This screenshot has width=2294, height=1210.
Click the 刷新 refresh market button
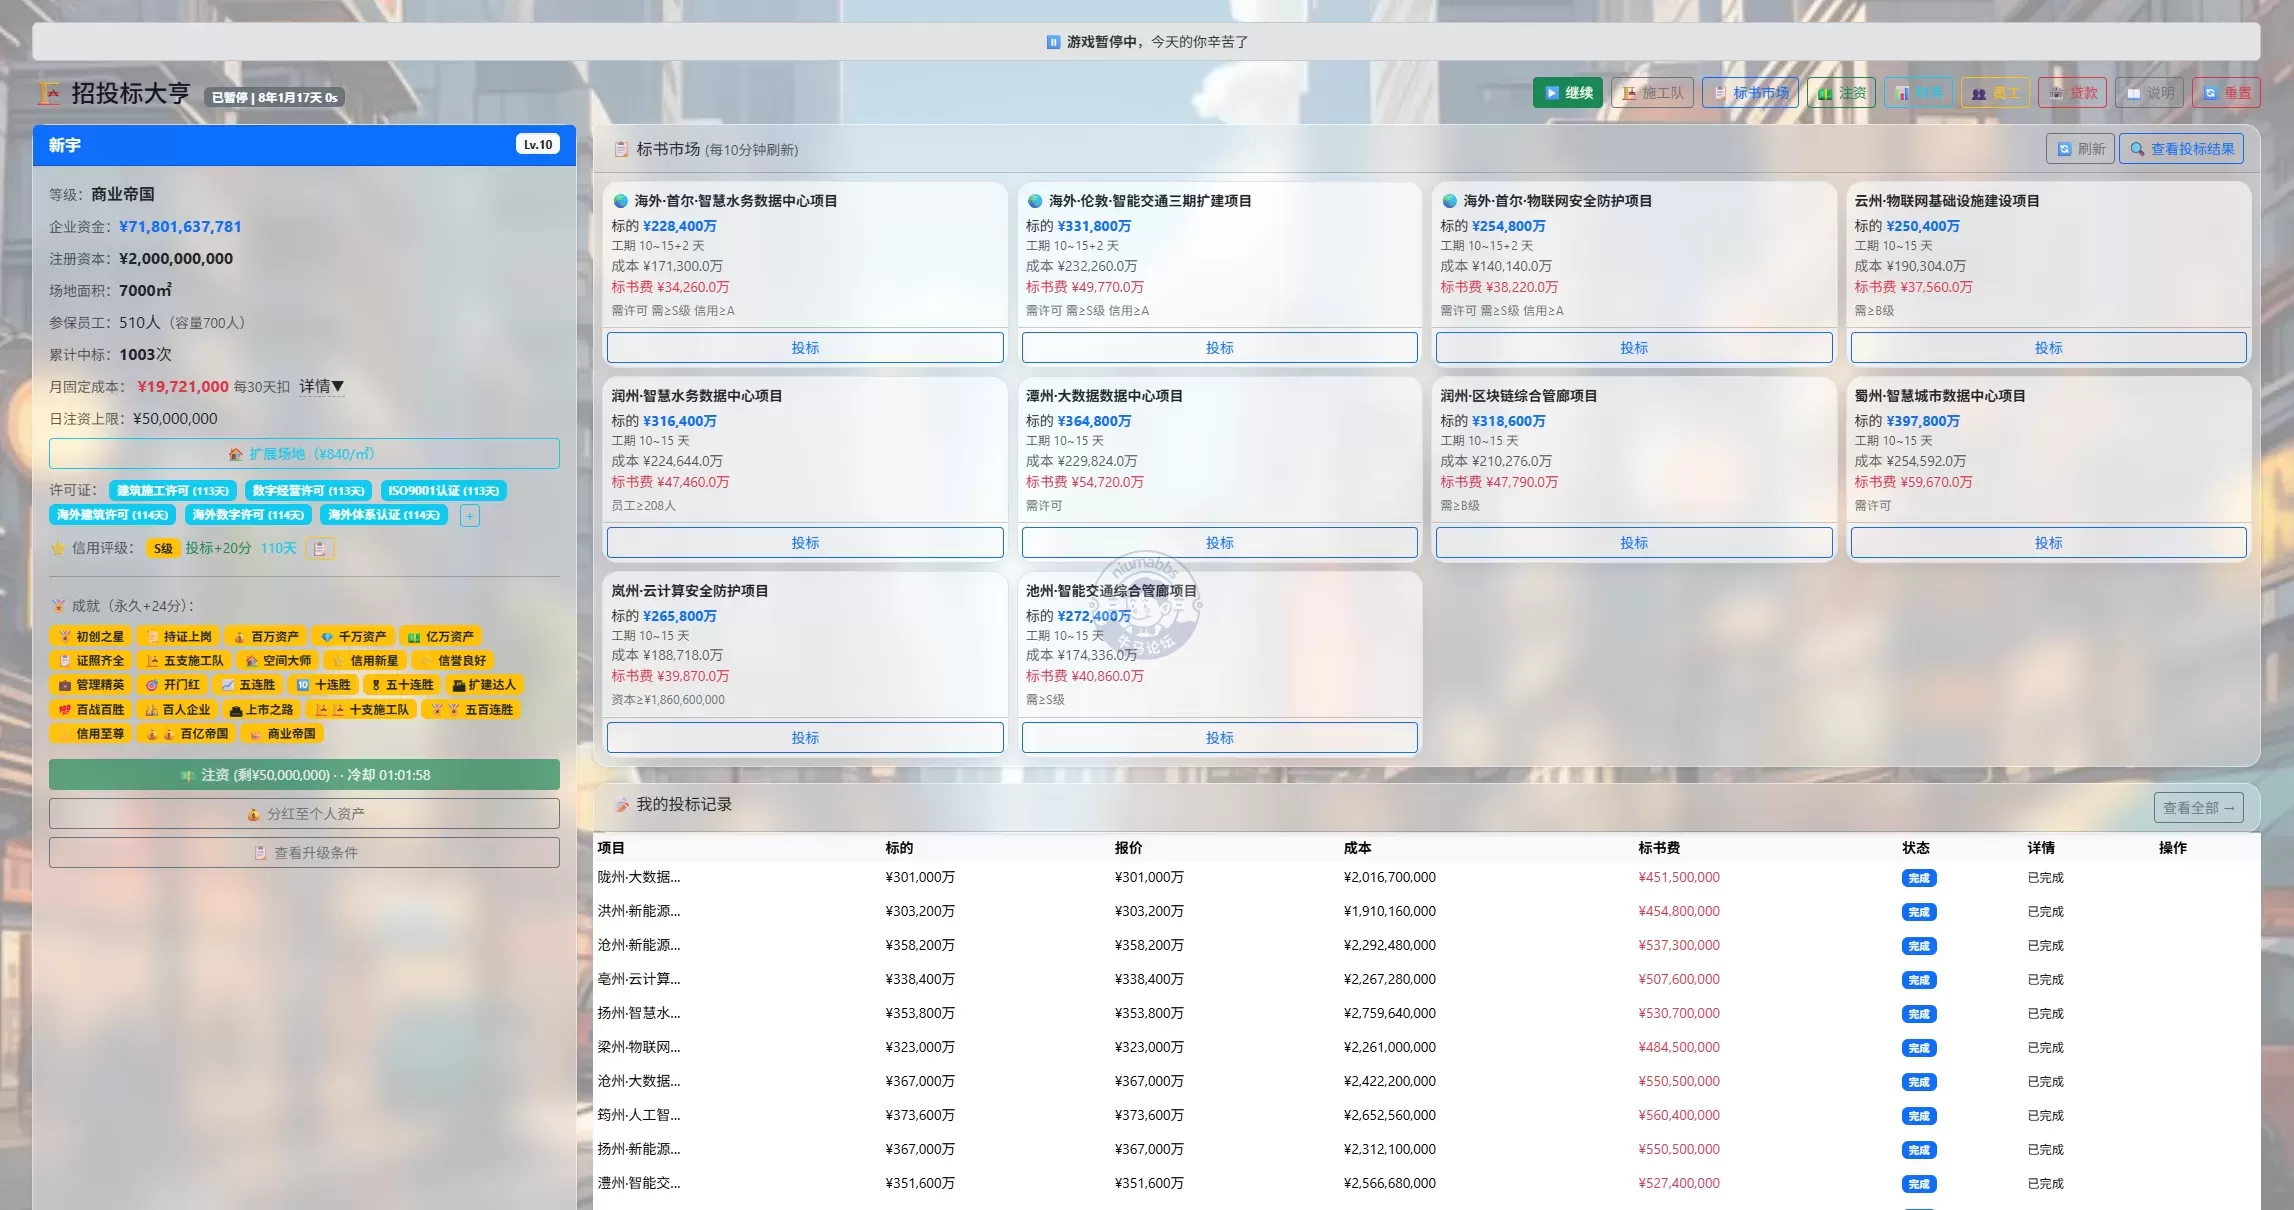pyautogui.click(x=2080, y=149)
